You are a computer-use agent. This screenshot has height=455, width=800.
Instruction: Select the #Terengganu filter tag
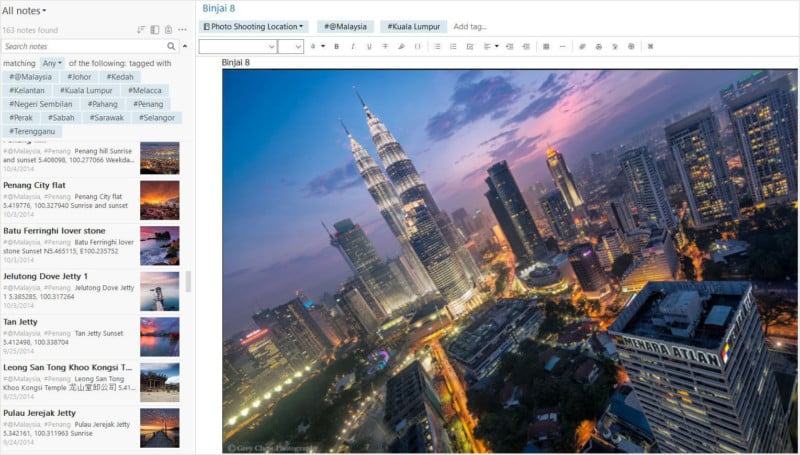click(32, 131)
